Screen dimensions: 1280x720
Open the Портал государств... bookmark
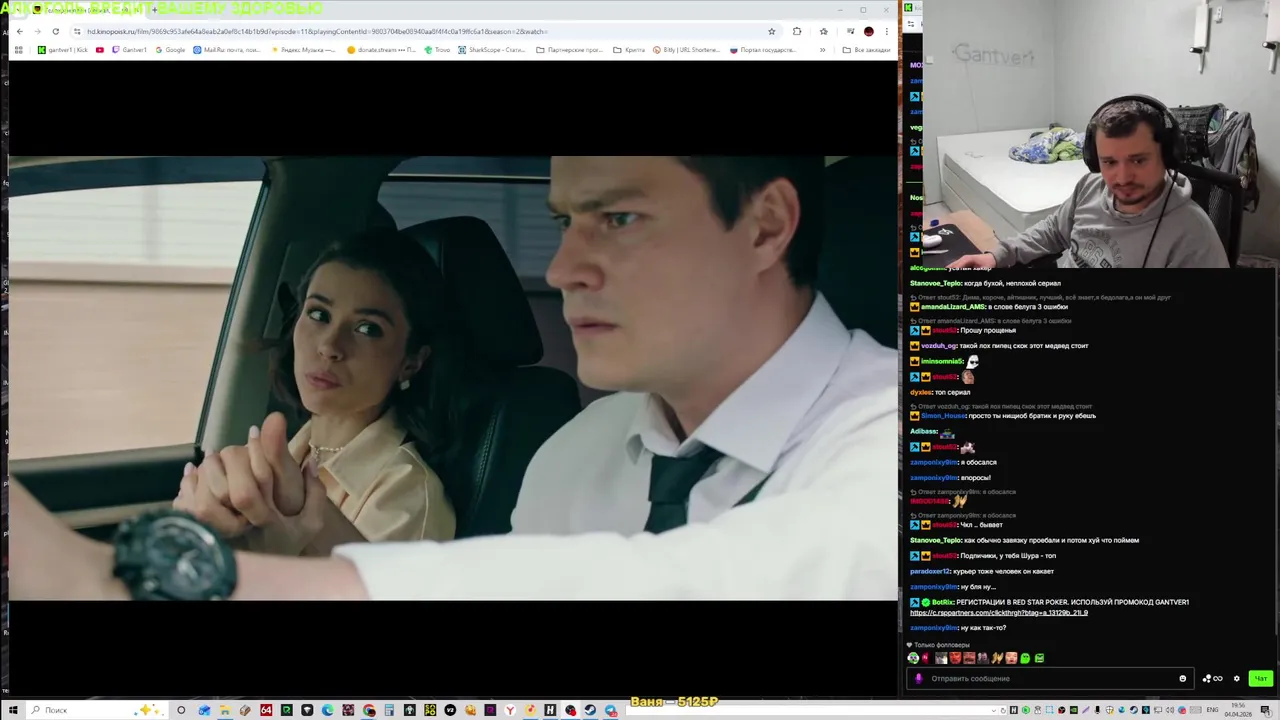(762, 49)
